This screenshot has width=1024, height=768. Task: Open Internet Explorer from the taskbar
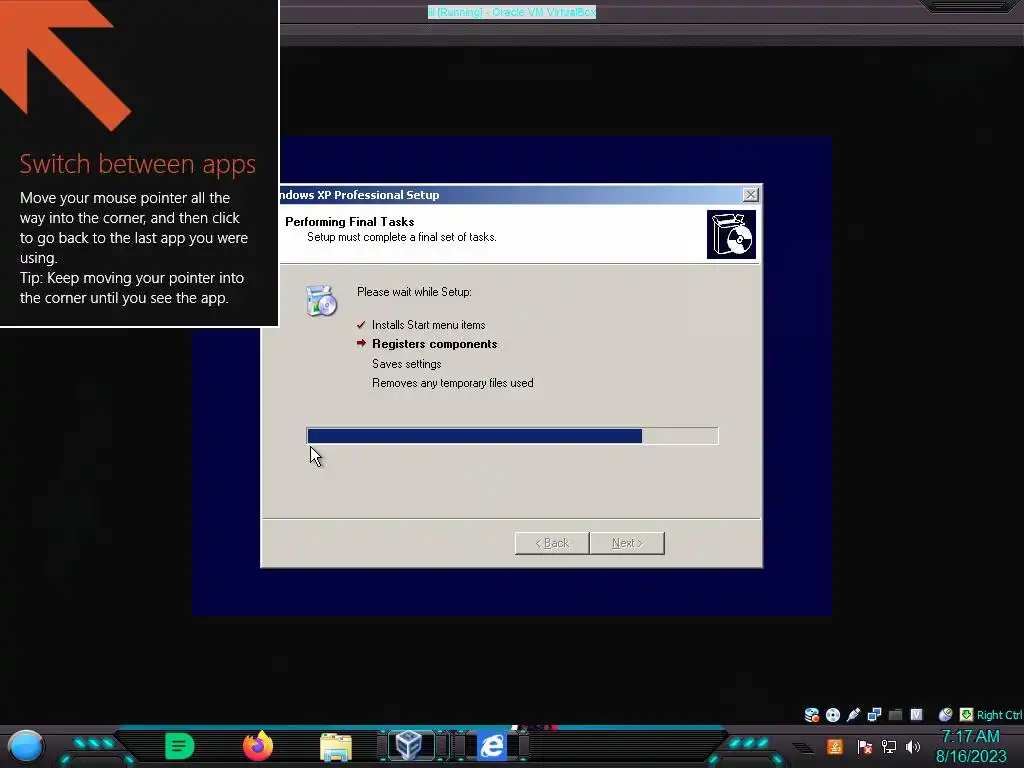click(x=492, y=746)
